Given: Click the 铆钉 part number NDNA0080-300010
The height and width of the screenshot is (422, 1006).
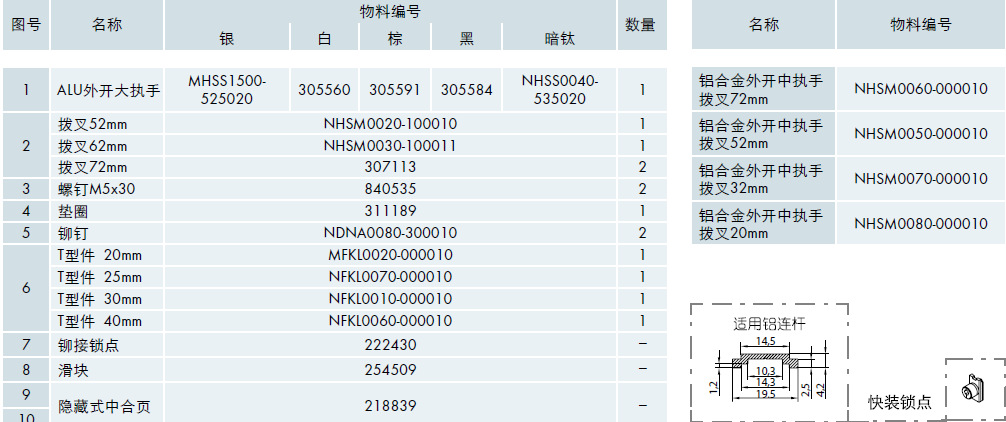Looking at the screenshot, I should tap(390, 233).
